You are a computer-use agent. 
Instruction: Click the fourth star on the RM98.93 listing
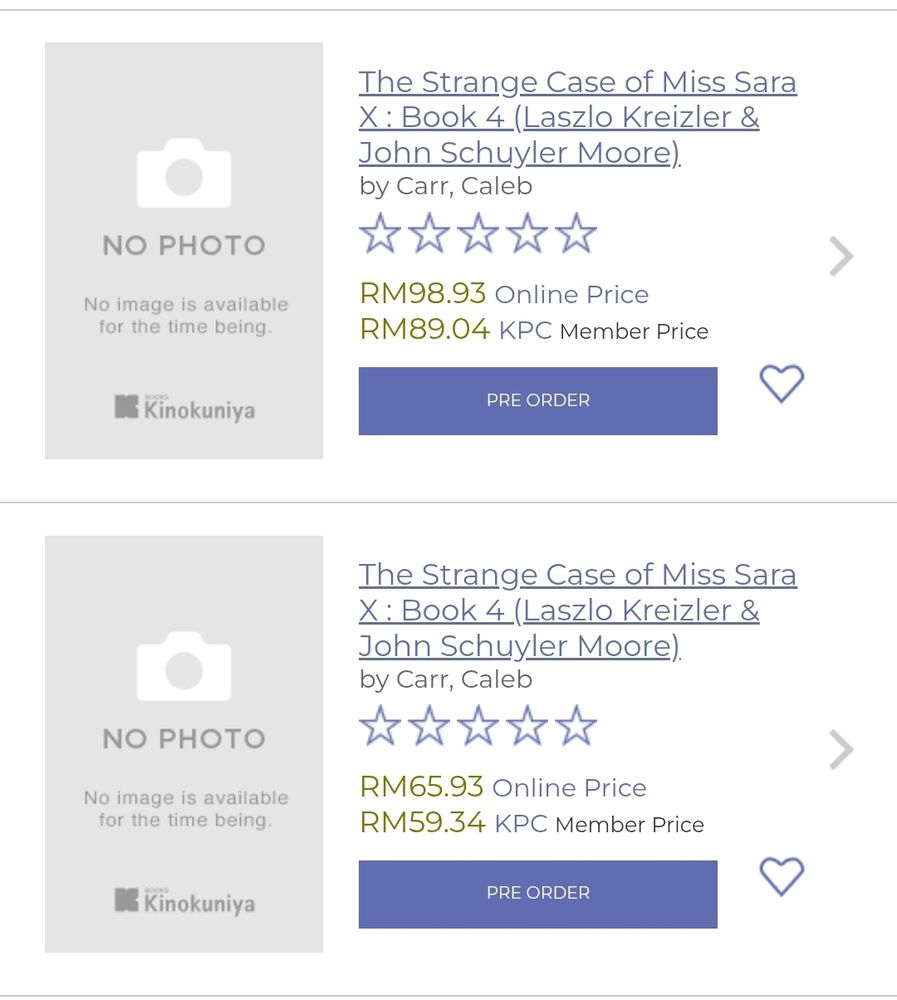(527, 234)
